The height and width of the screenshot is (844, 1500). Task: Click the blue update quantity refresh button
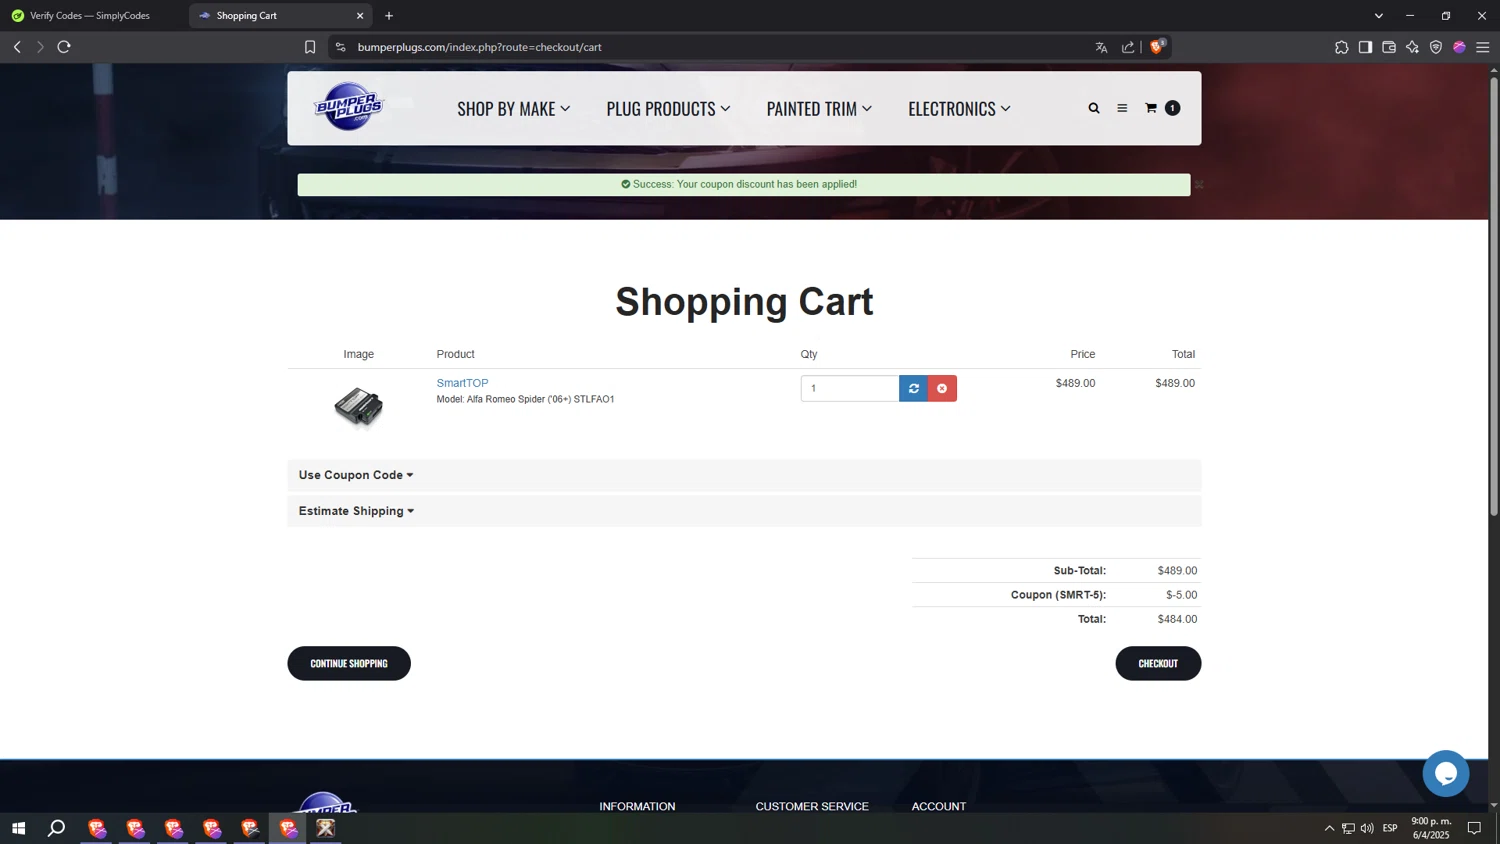[914, 388]
